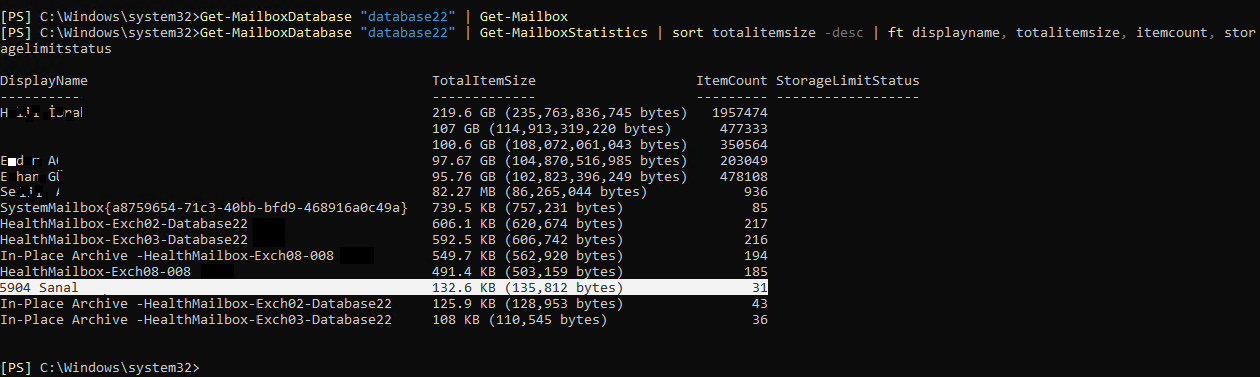Select the 100.6 GB size value
1260x377 pixels.
point(560,144)
